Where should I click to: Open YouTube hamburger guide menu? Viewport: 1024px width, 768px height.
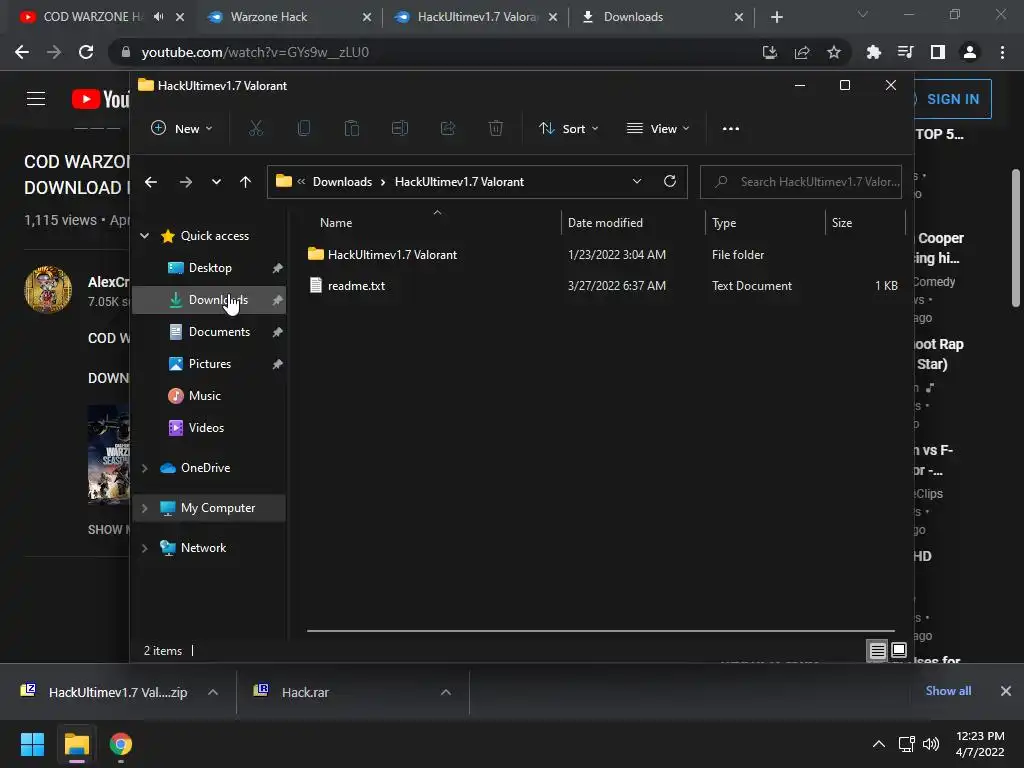[36, 99]
